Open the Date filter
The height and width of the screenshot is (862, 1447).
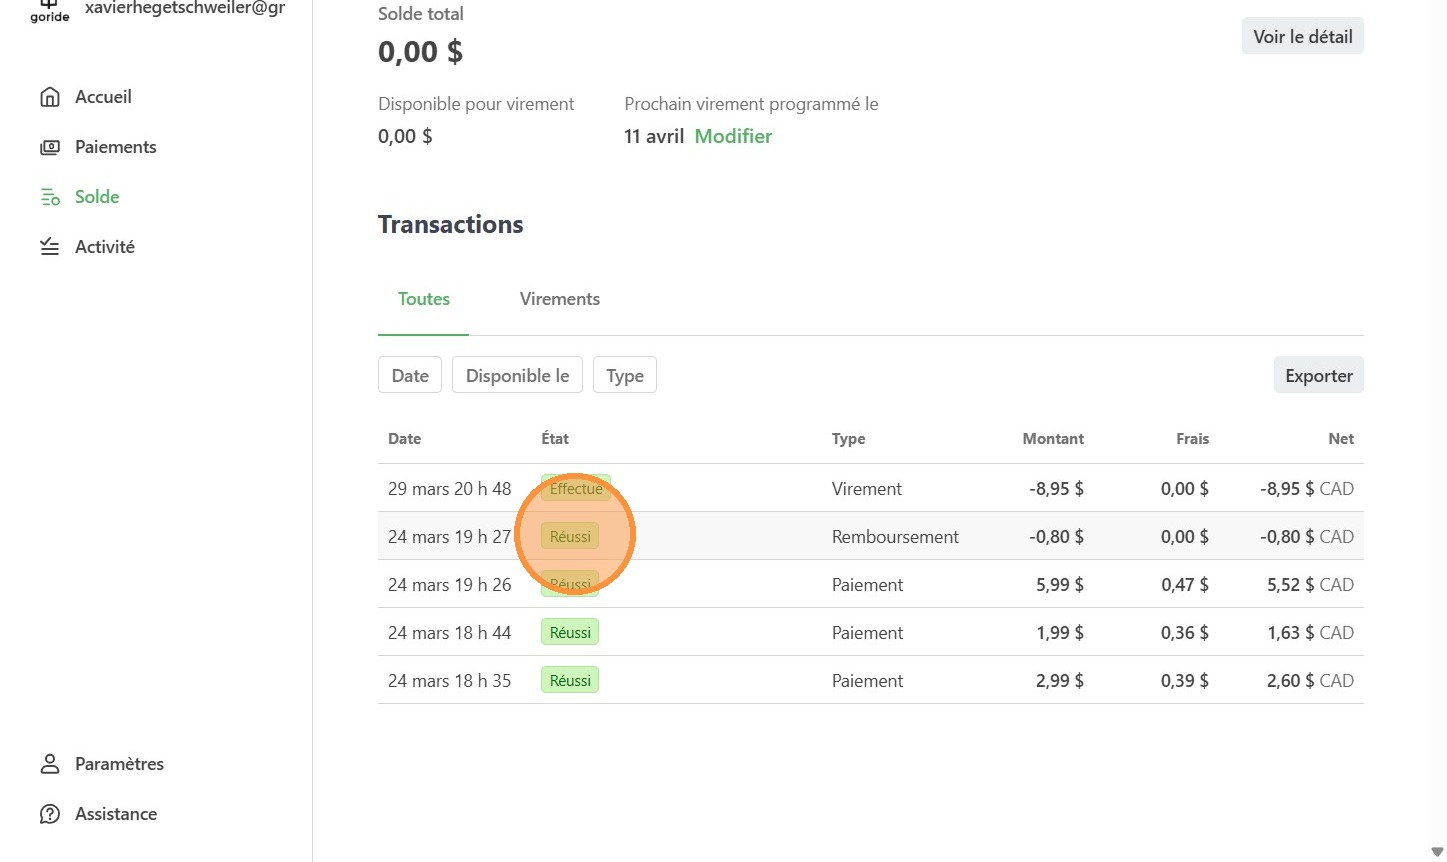tap(410, 375)
